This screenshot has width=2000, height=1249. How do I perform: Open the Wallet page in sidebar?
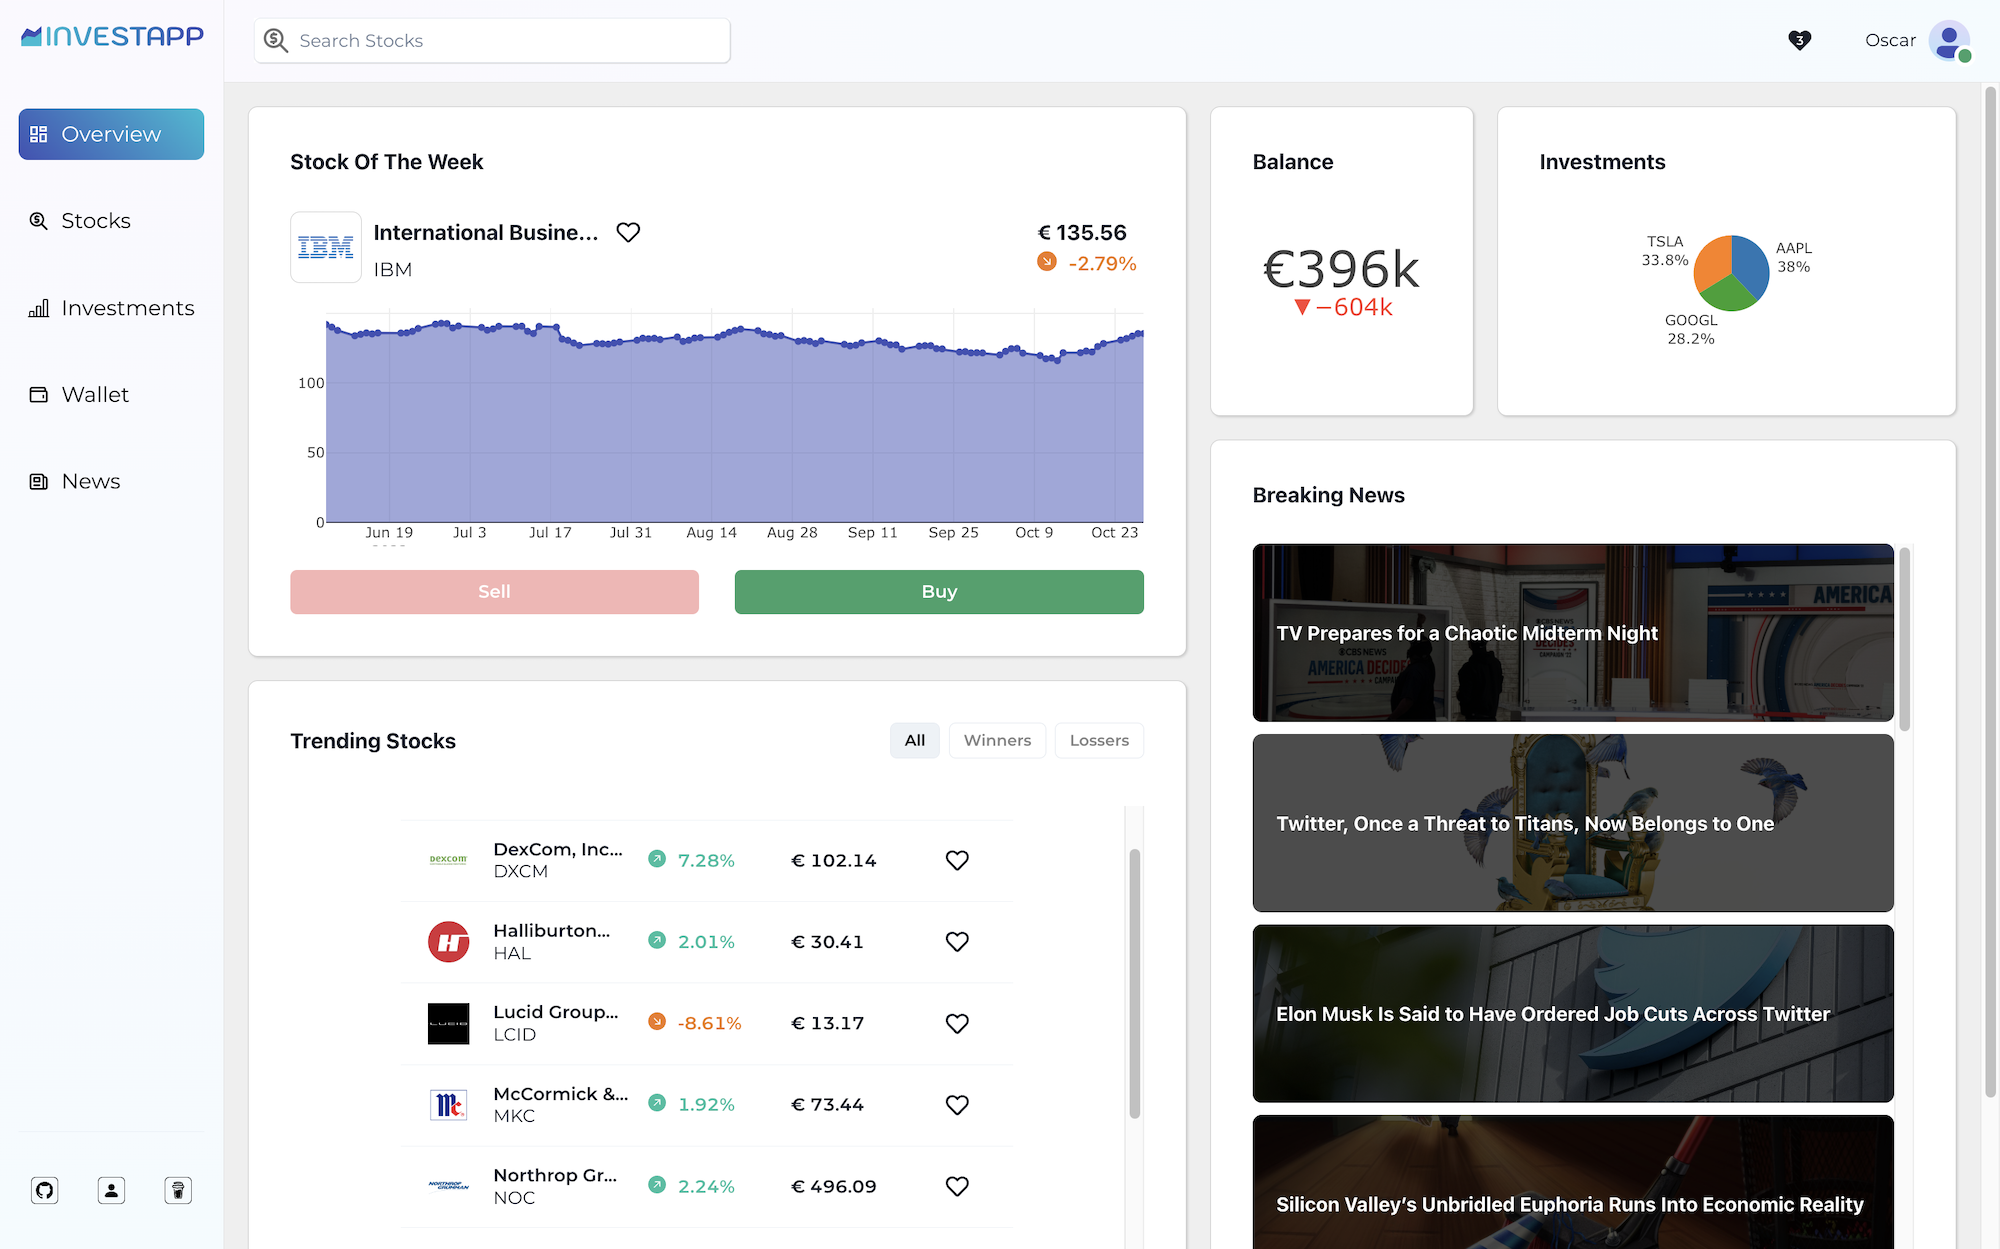[x=95, y=395]
